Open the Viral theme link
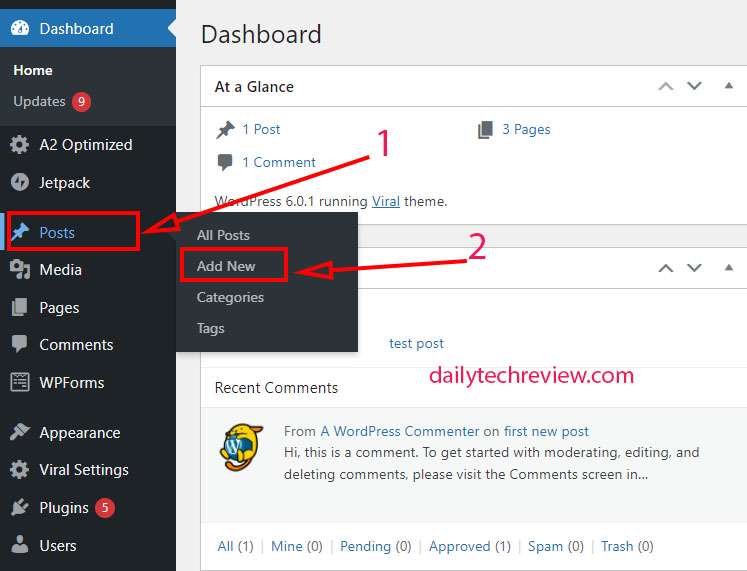This screenshot has width=747, height=571. pyautogui.click(x=385, y=201)
